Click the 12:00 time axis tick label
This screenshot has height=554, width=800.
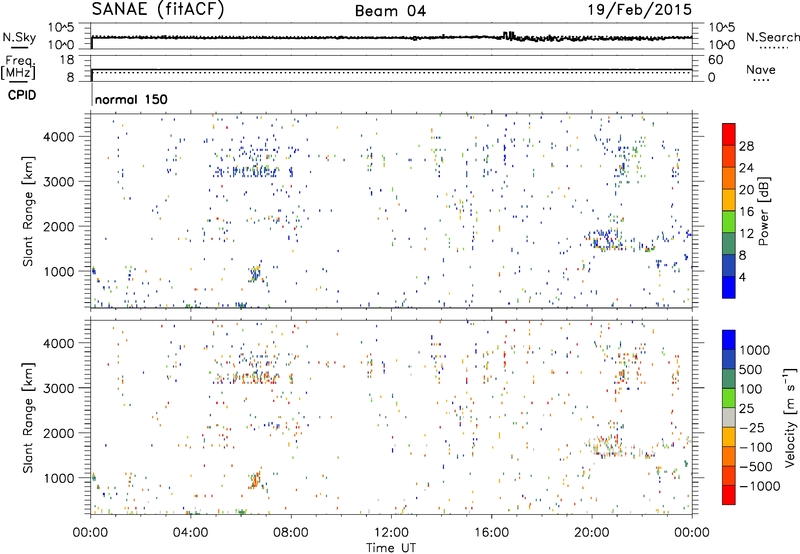point(391,533)
